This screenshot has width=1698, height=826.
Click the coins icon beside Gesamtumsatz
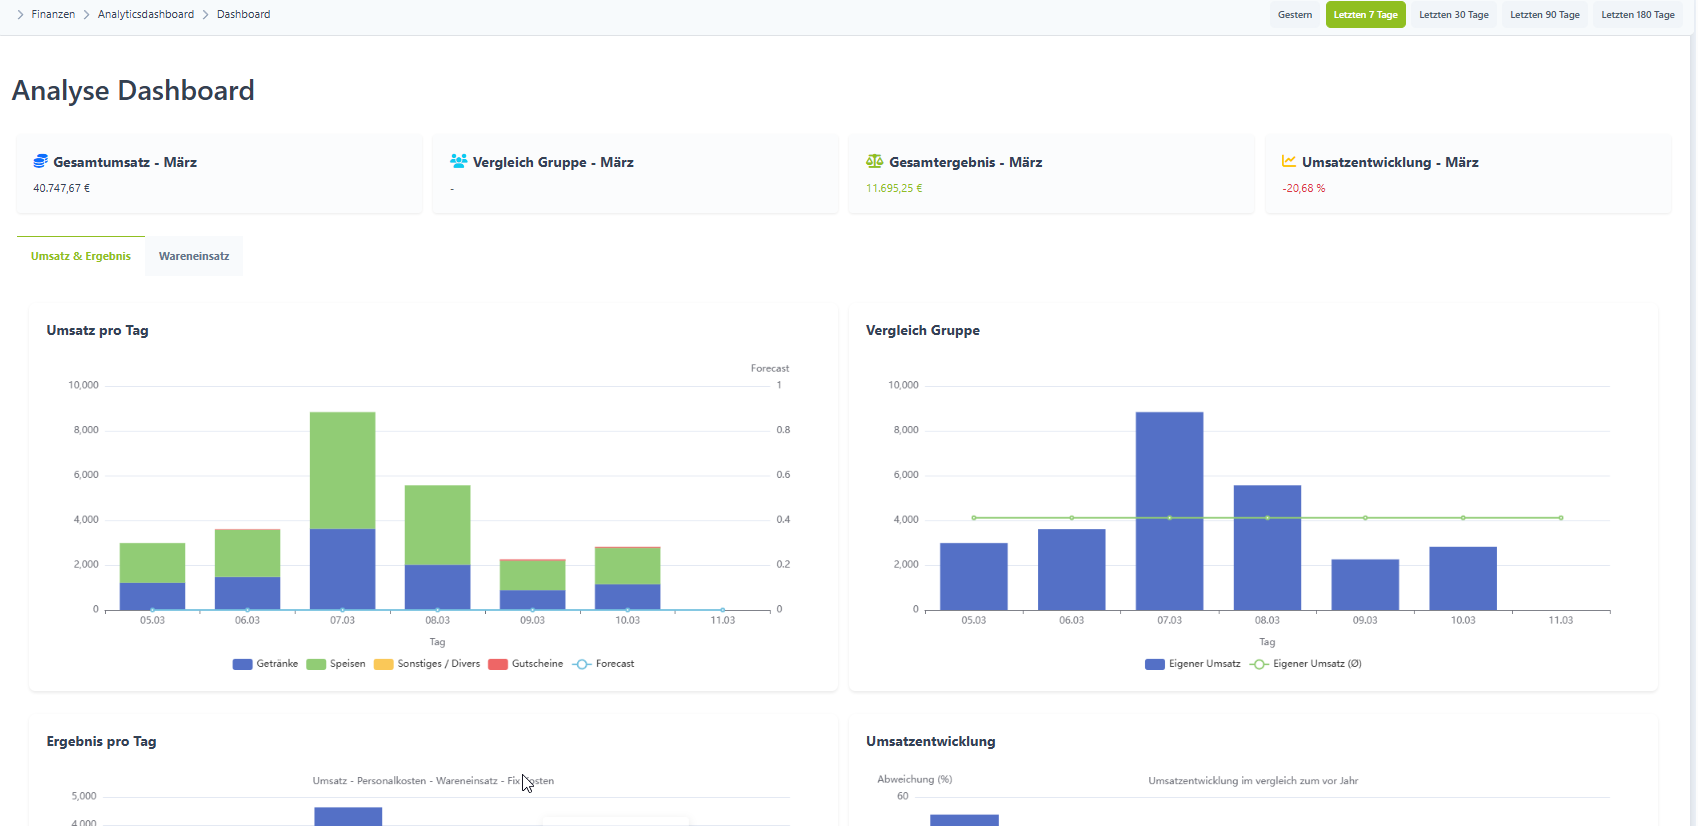pos(40,161)
